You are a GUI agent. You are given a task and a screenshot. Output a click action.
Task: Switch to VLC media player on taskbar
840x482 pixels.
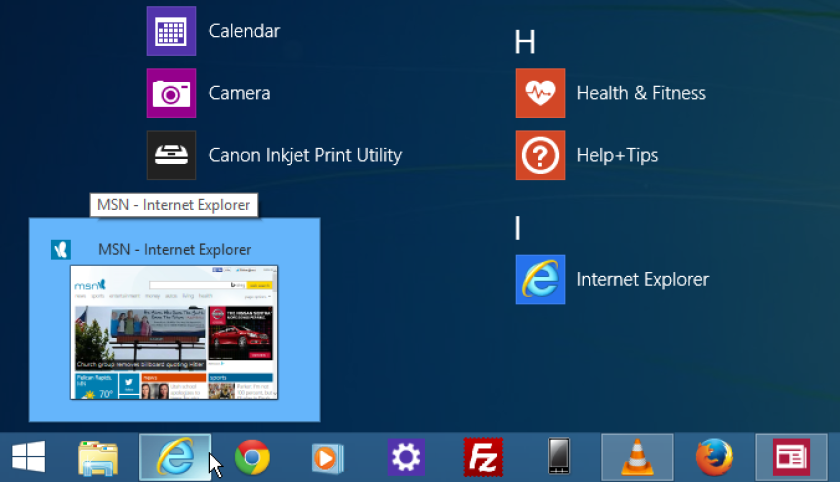637,457
